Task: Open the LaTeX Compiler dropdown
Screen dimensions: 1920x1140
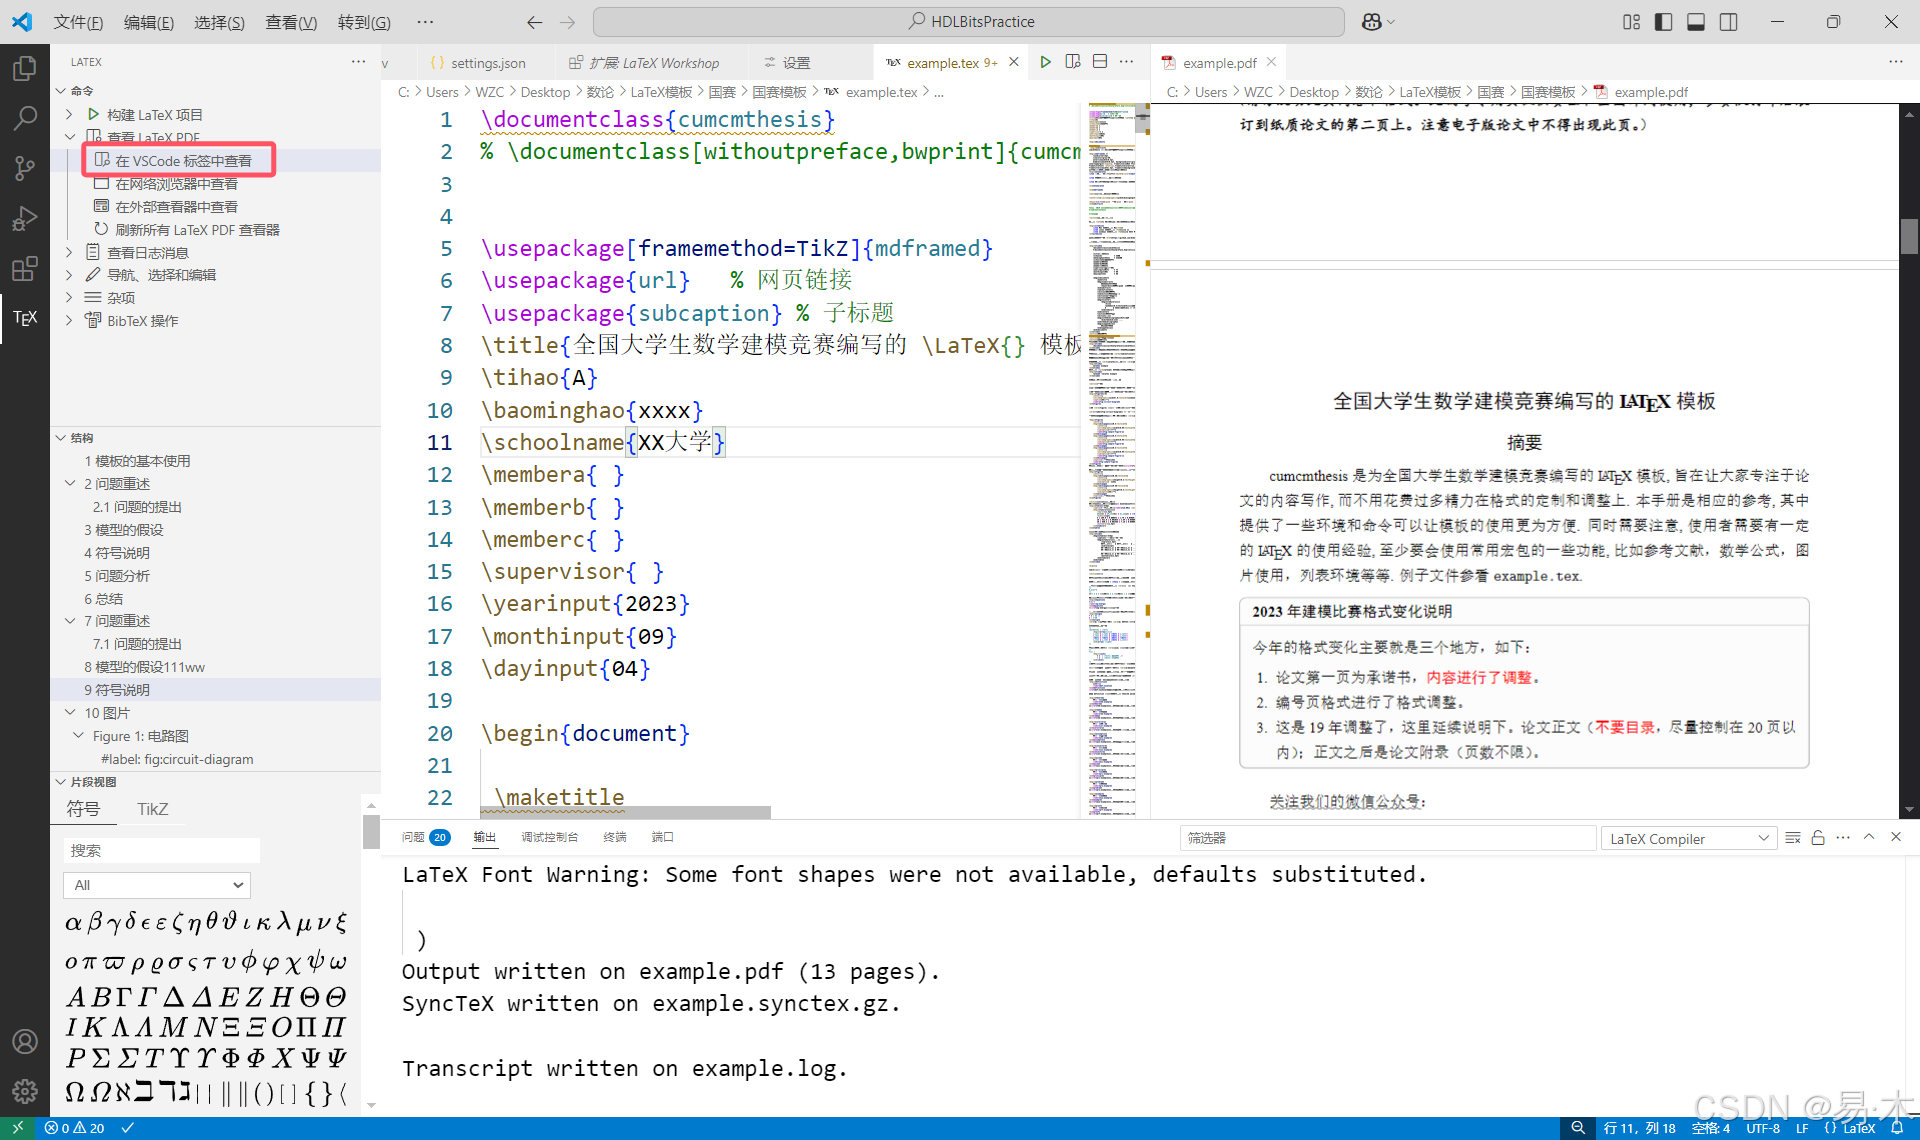Action: point(1687,837)
